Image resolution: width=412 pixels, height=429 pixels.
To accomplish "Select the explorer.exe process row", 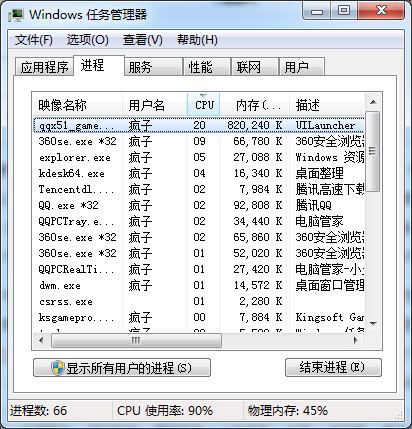I will tap(199, 157).
